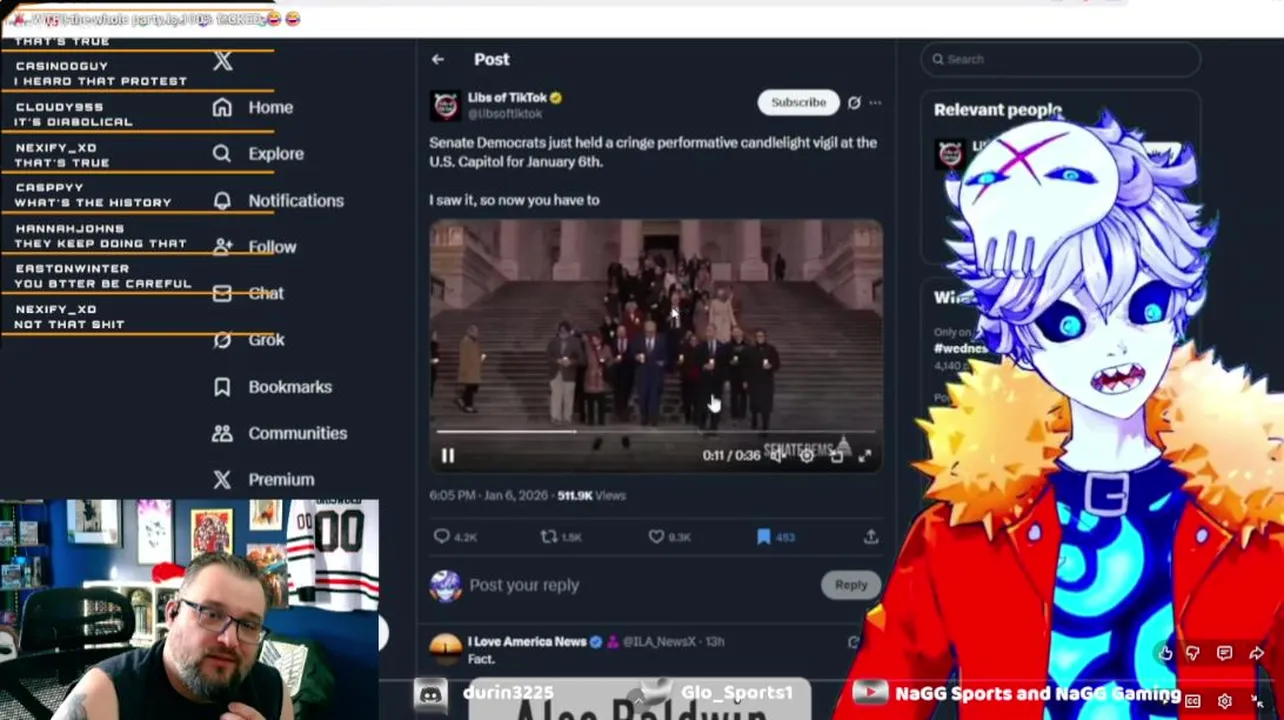Click the I Love America News name
Screen dimensions: 1284x720
(527, 642)
